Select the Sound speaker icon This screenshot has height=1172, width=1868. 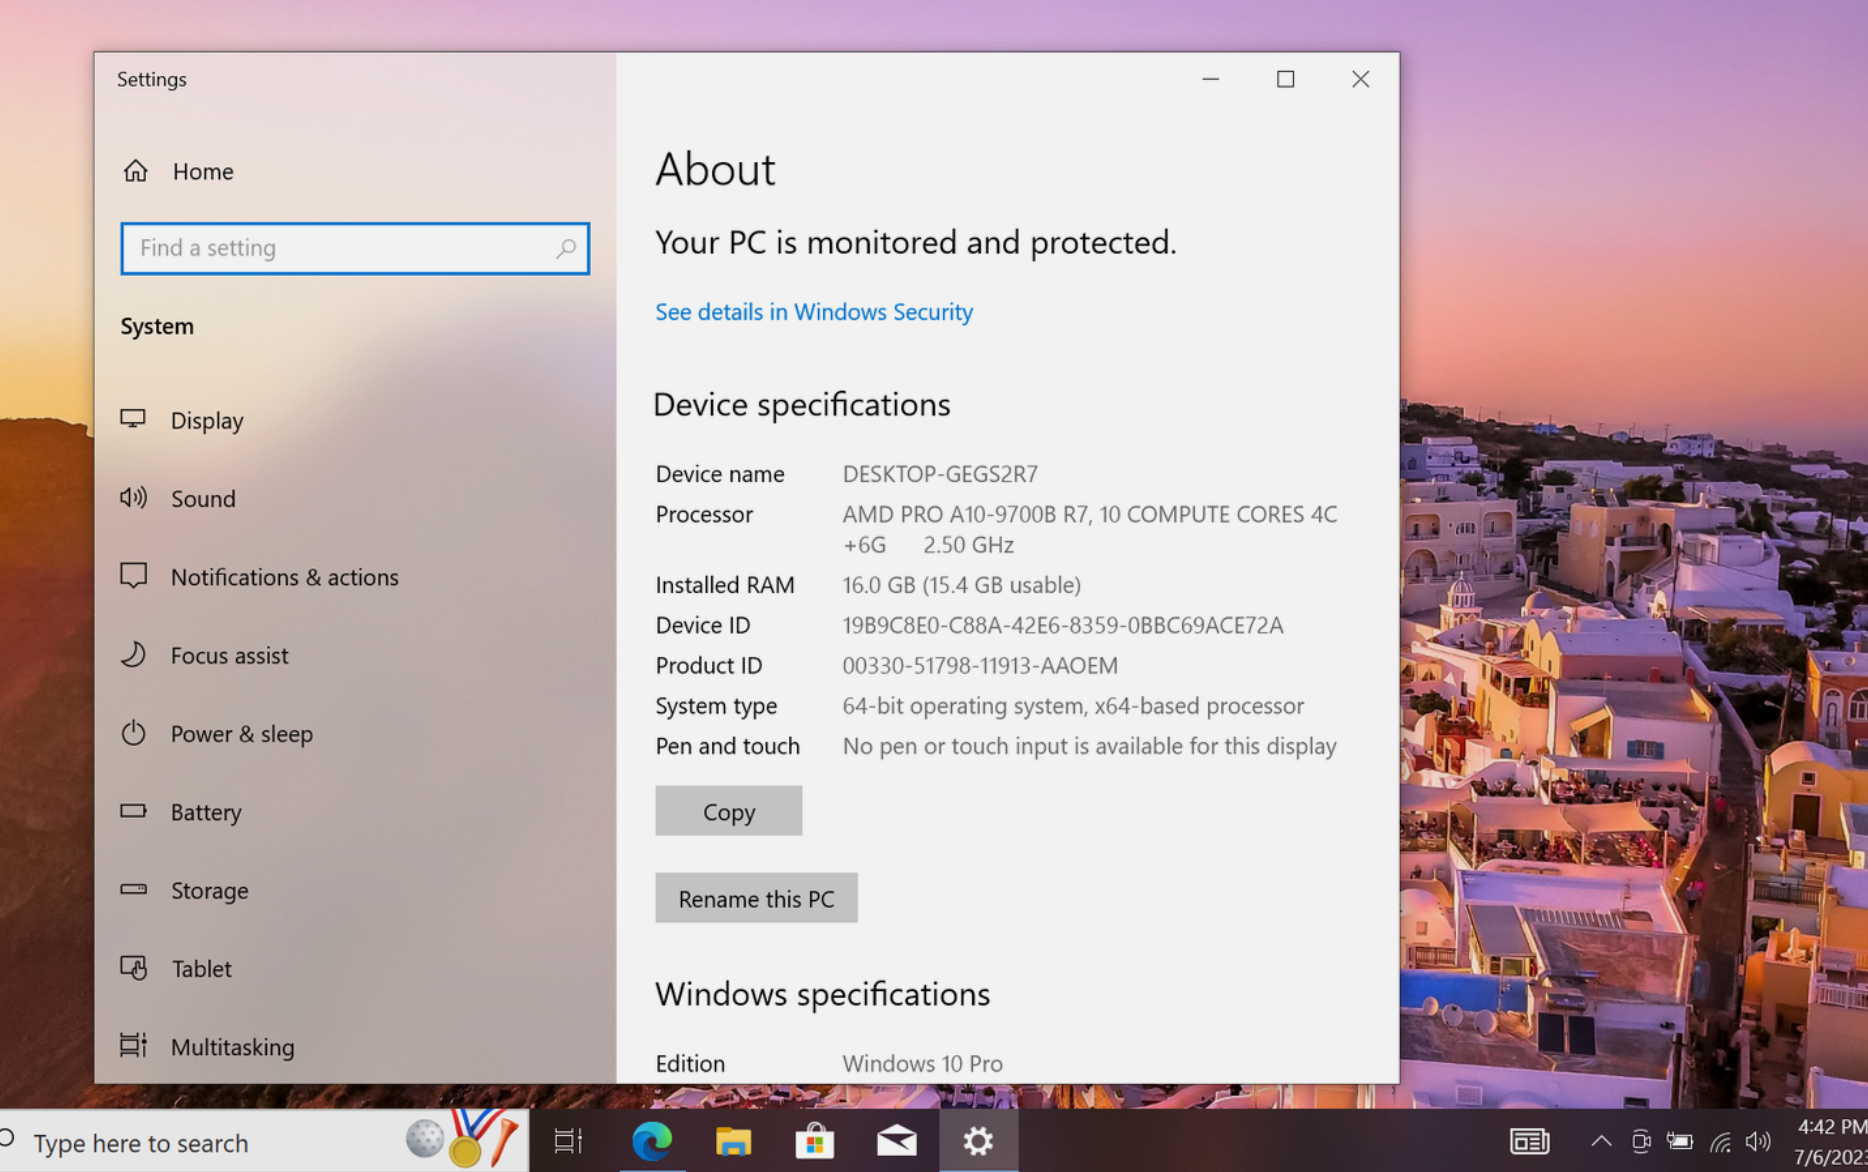click(x=134, y=498)
